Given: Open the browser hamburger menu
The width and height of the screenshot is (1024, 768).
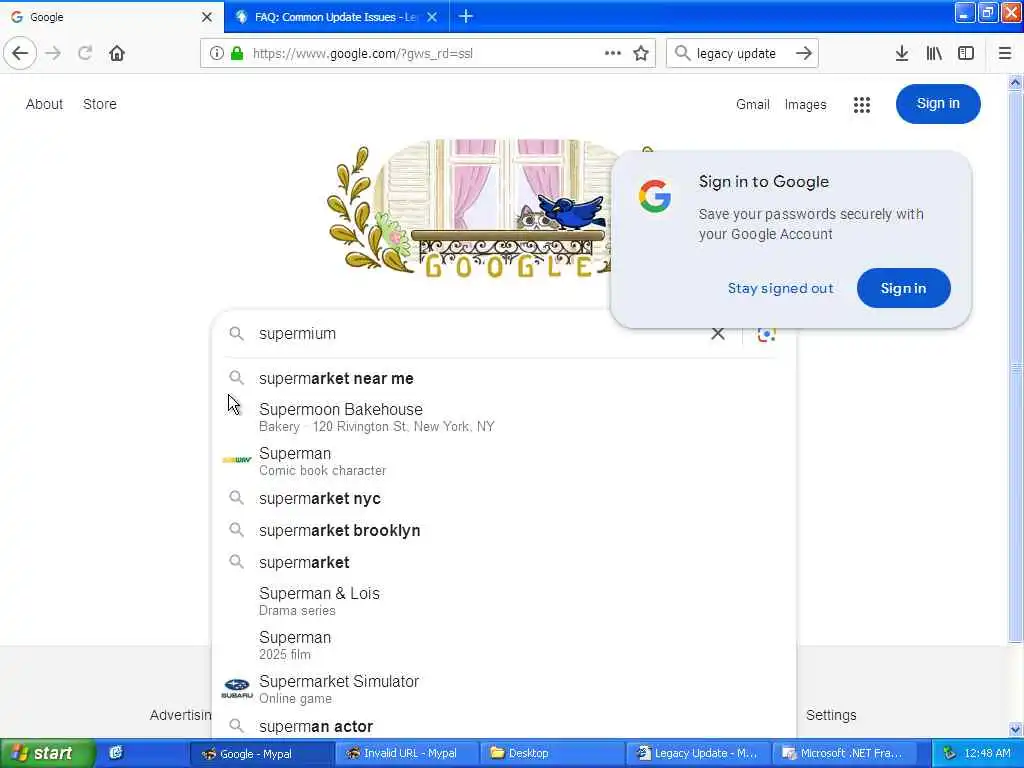Looking at the screenshot, I should coord(1005,54).
